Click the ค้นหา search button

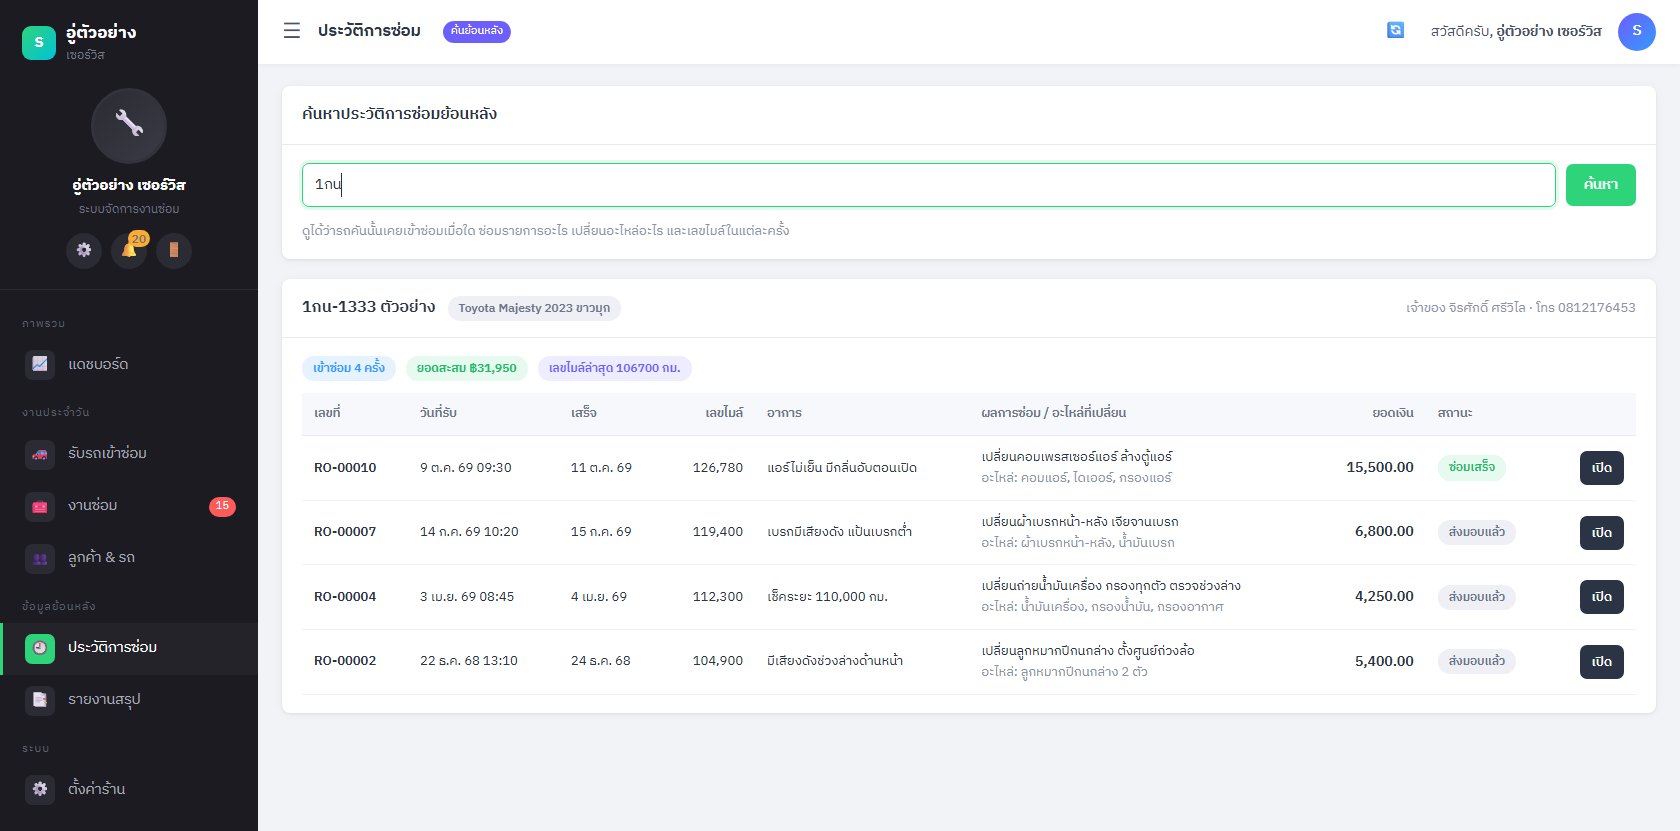coord(1600,185)
